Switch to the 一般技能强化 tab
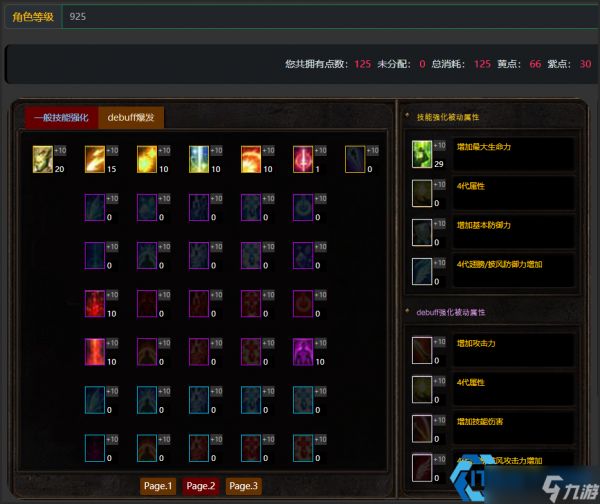Viewport: 600px width, 504px height. [61, 117]
